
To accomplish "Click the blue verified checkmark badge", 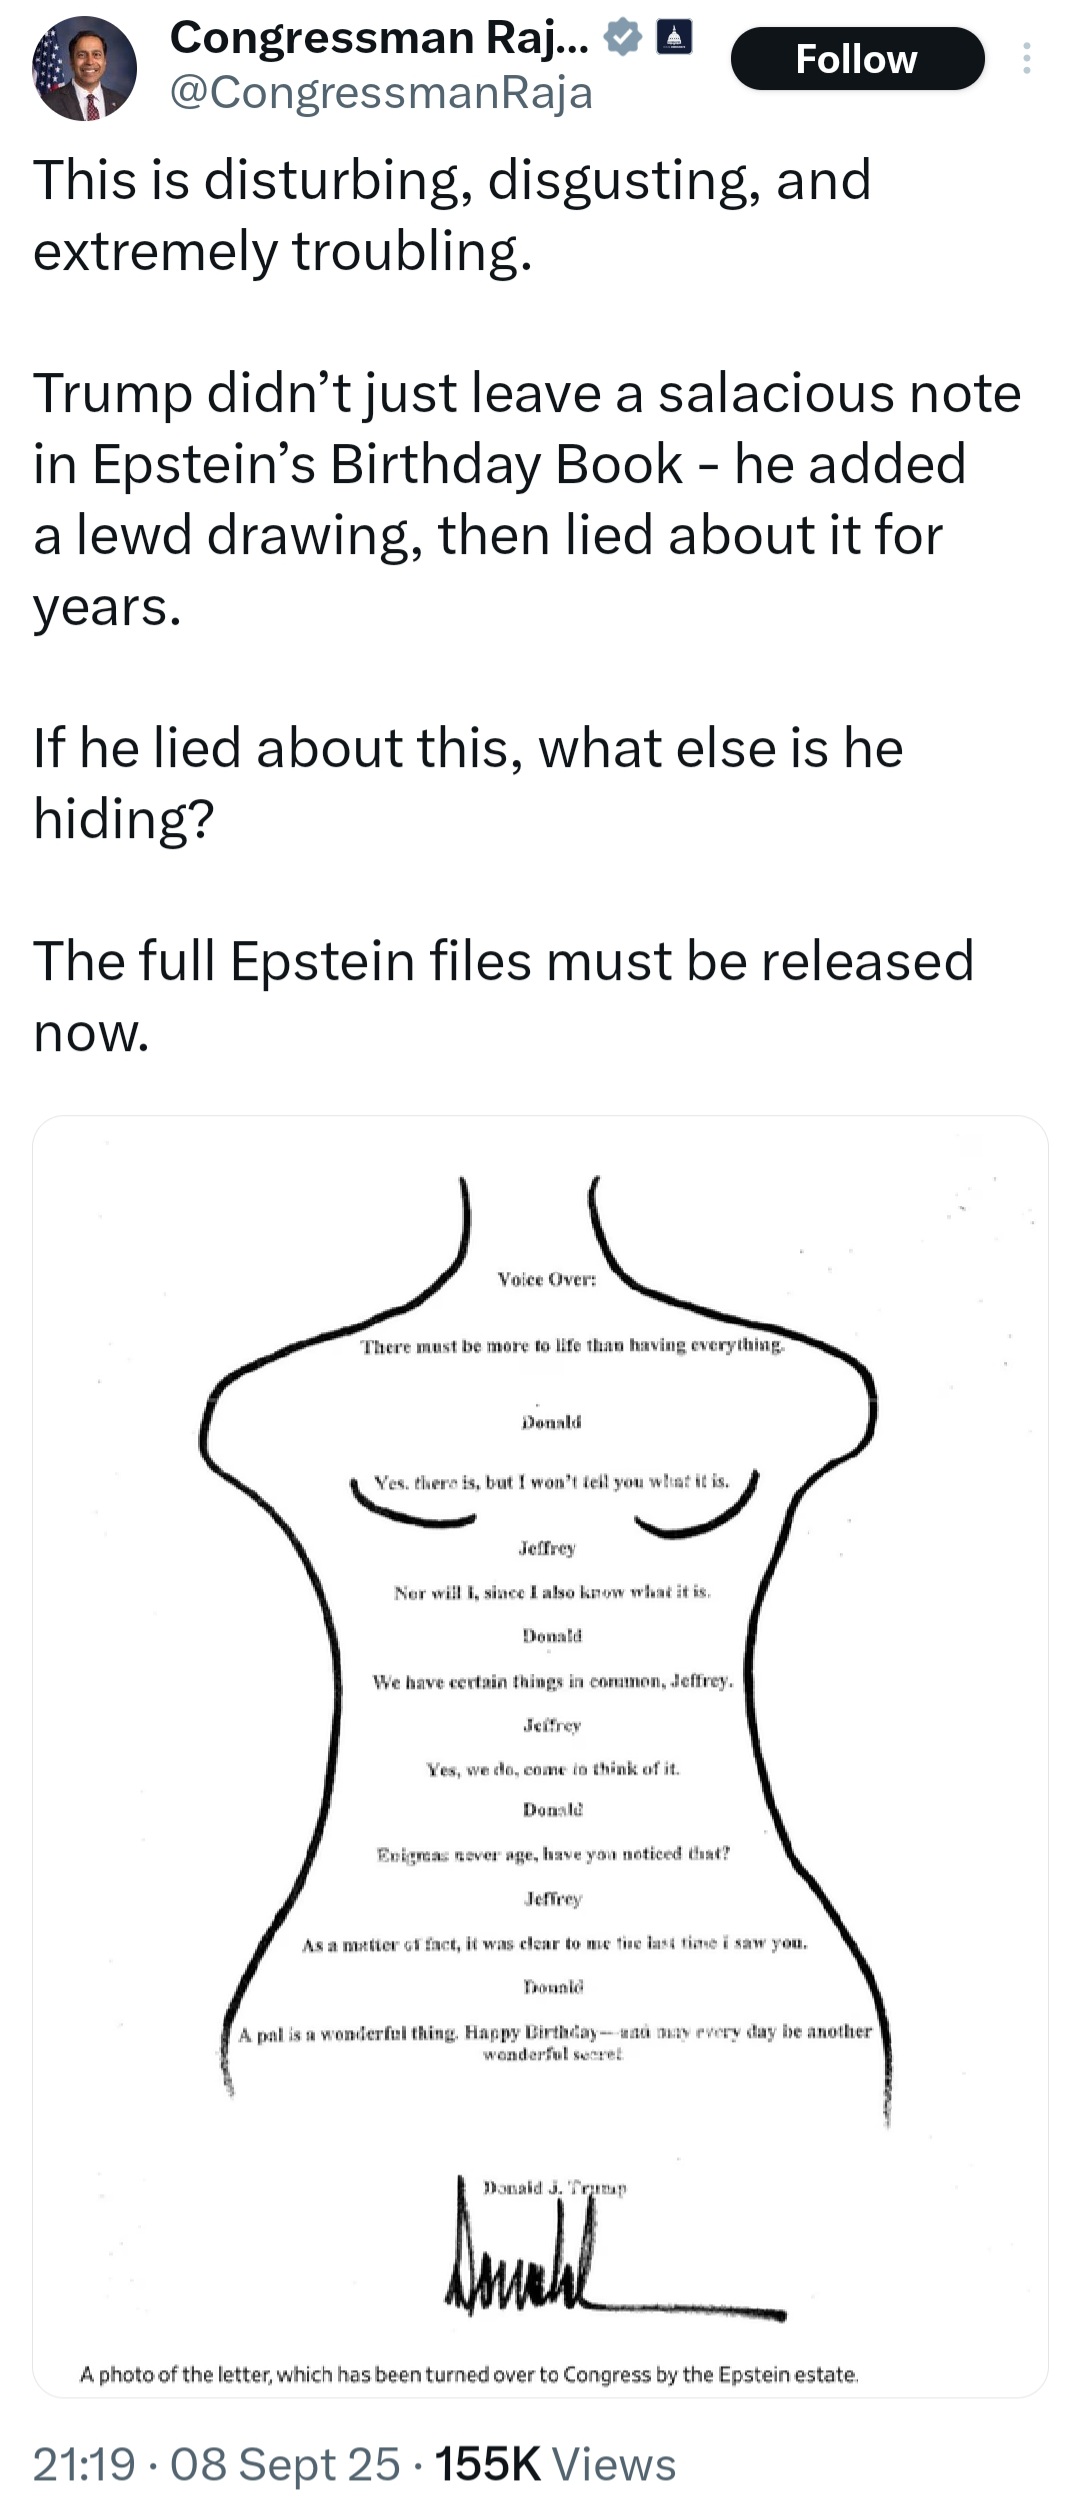I will [x=622, y=38].
